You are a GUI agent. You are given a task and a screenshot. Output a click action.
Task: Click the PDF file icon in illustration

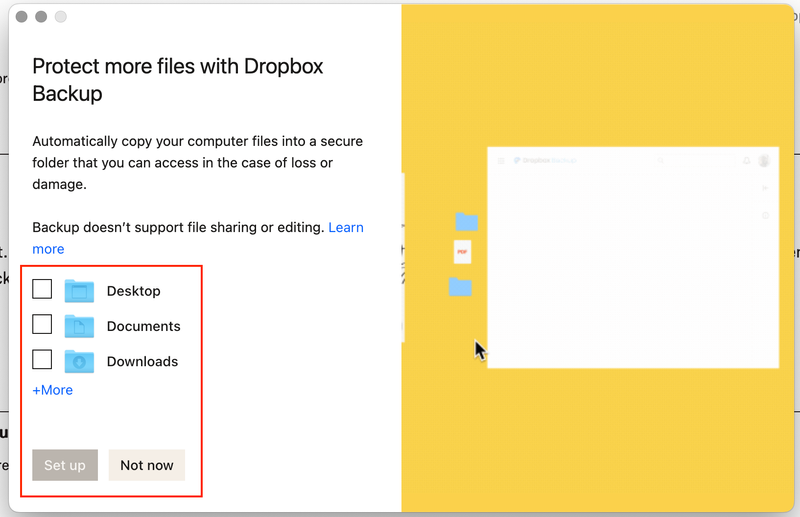coord(462,252)
